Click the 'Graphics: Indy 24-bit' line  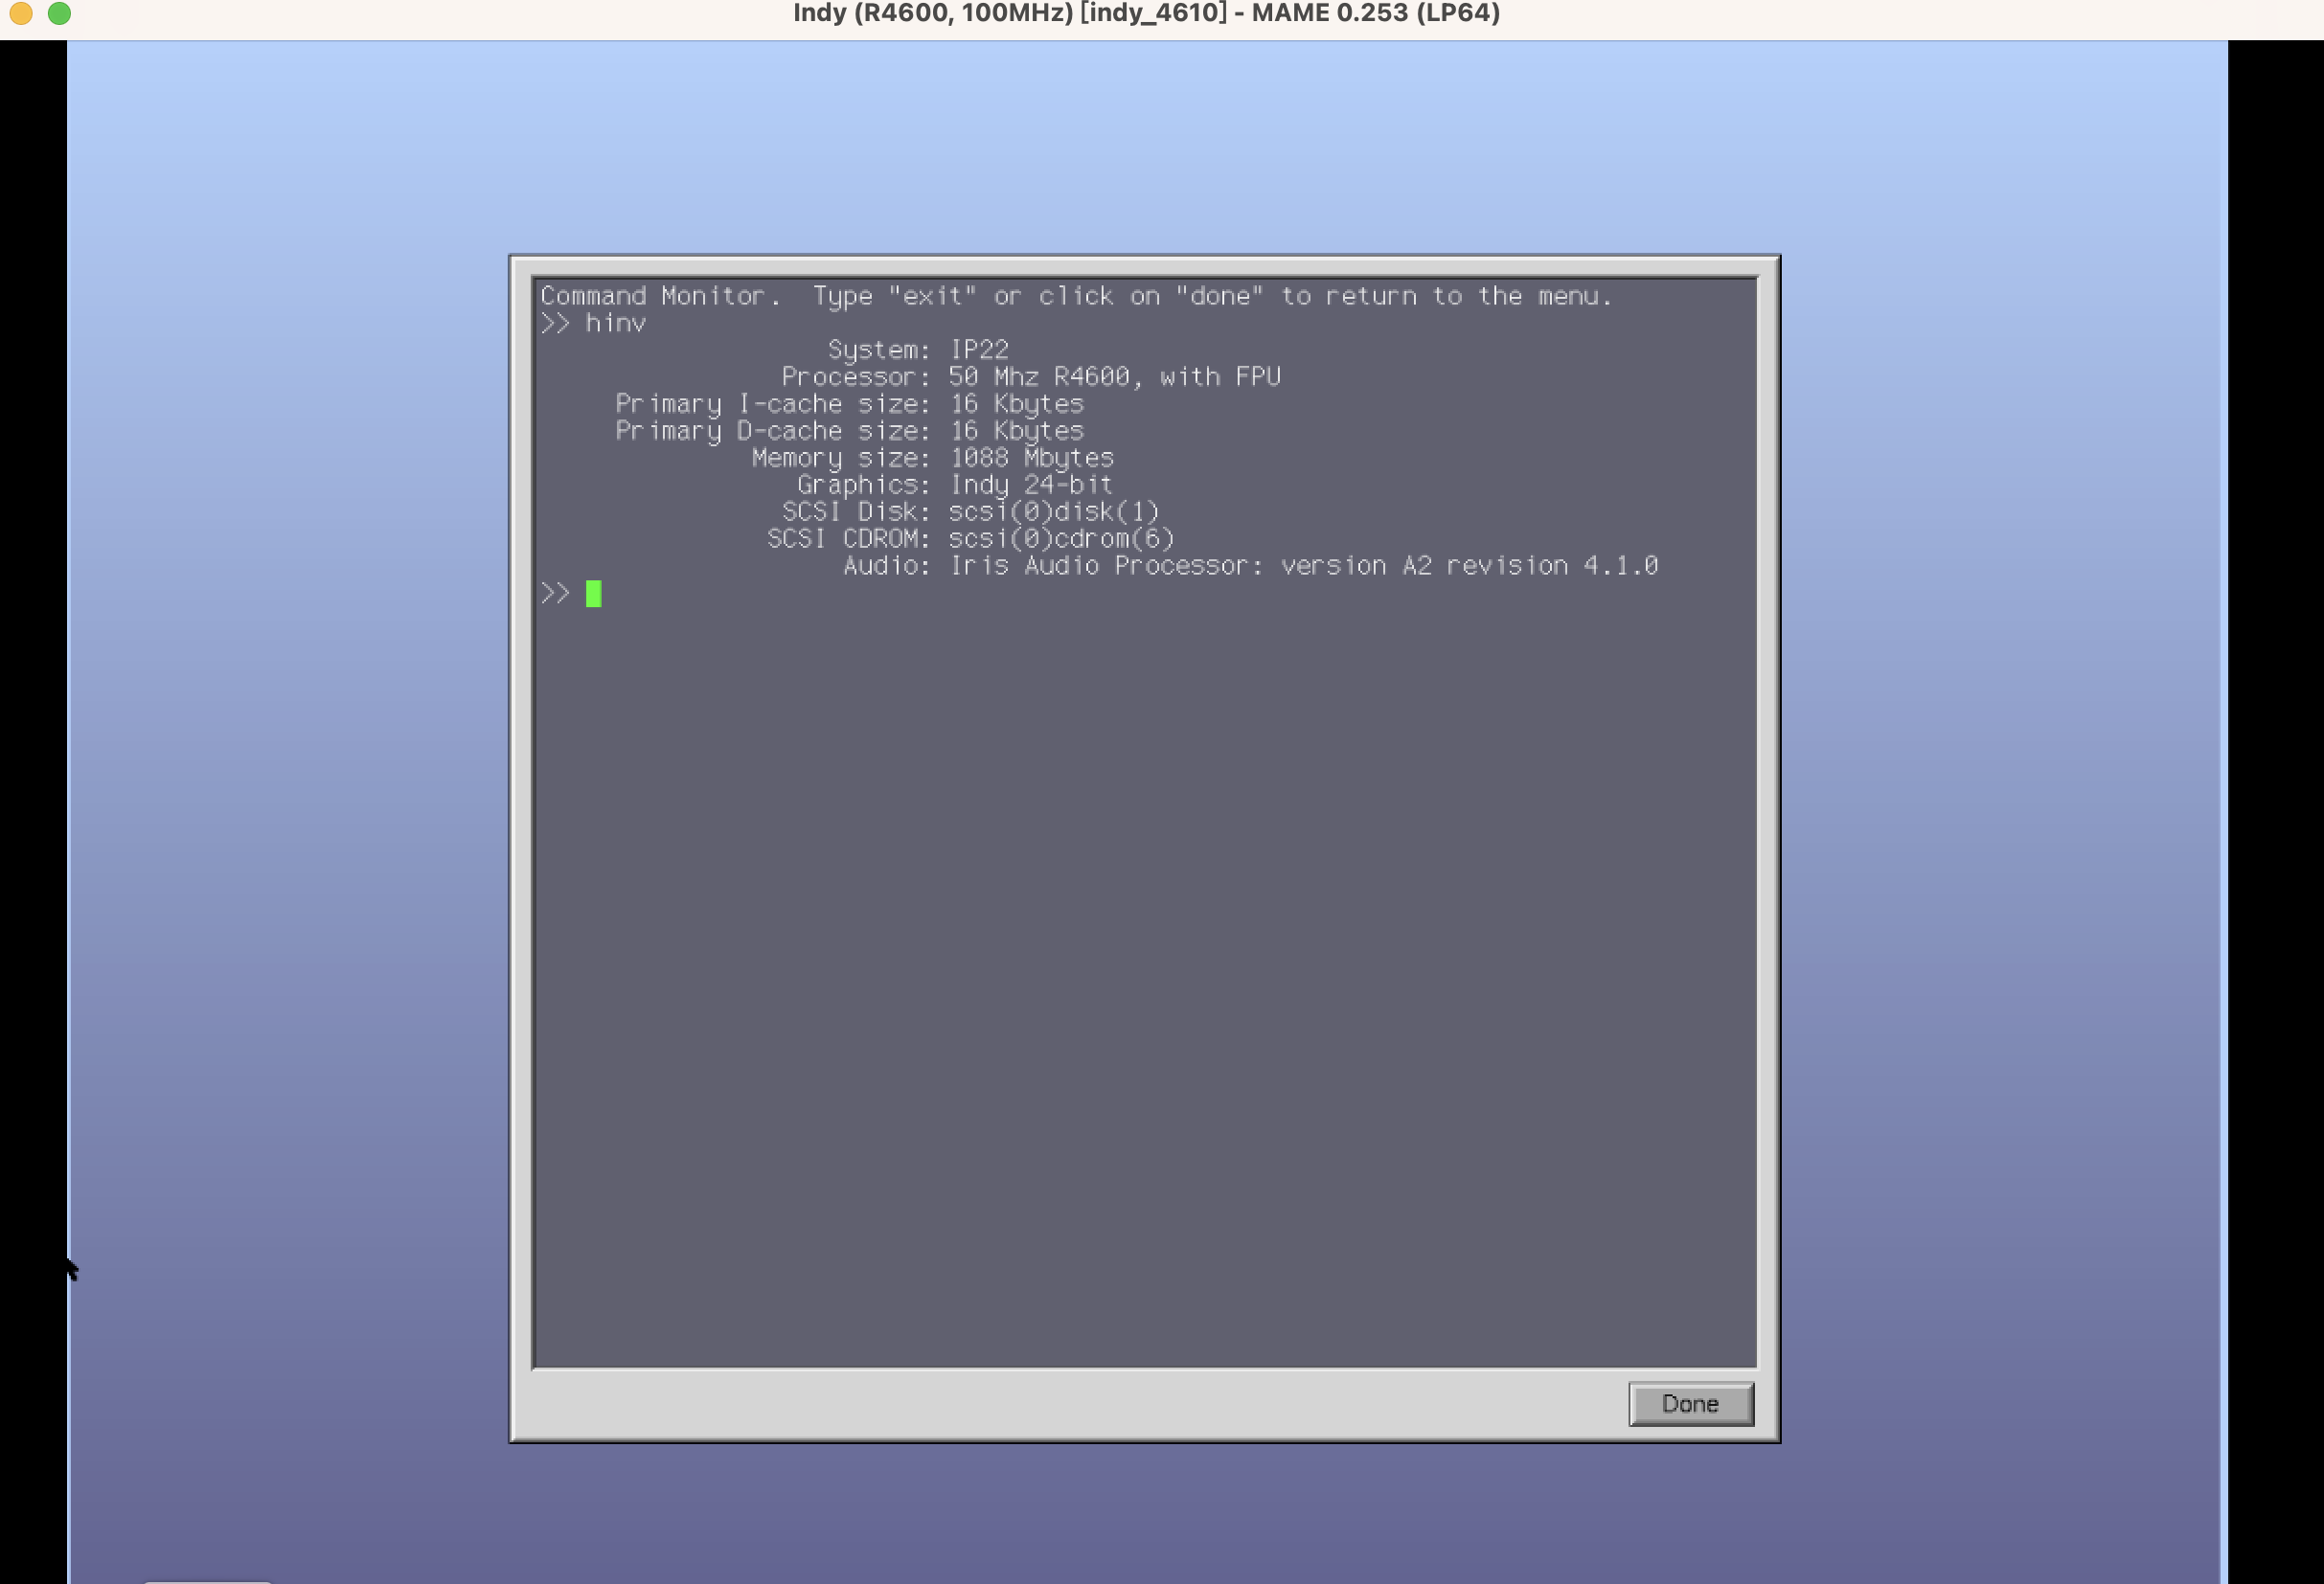point(954,485)
